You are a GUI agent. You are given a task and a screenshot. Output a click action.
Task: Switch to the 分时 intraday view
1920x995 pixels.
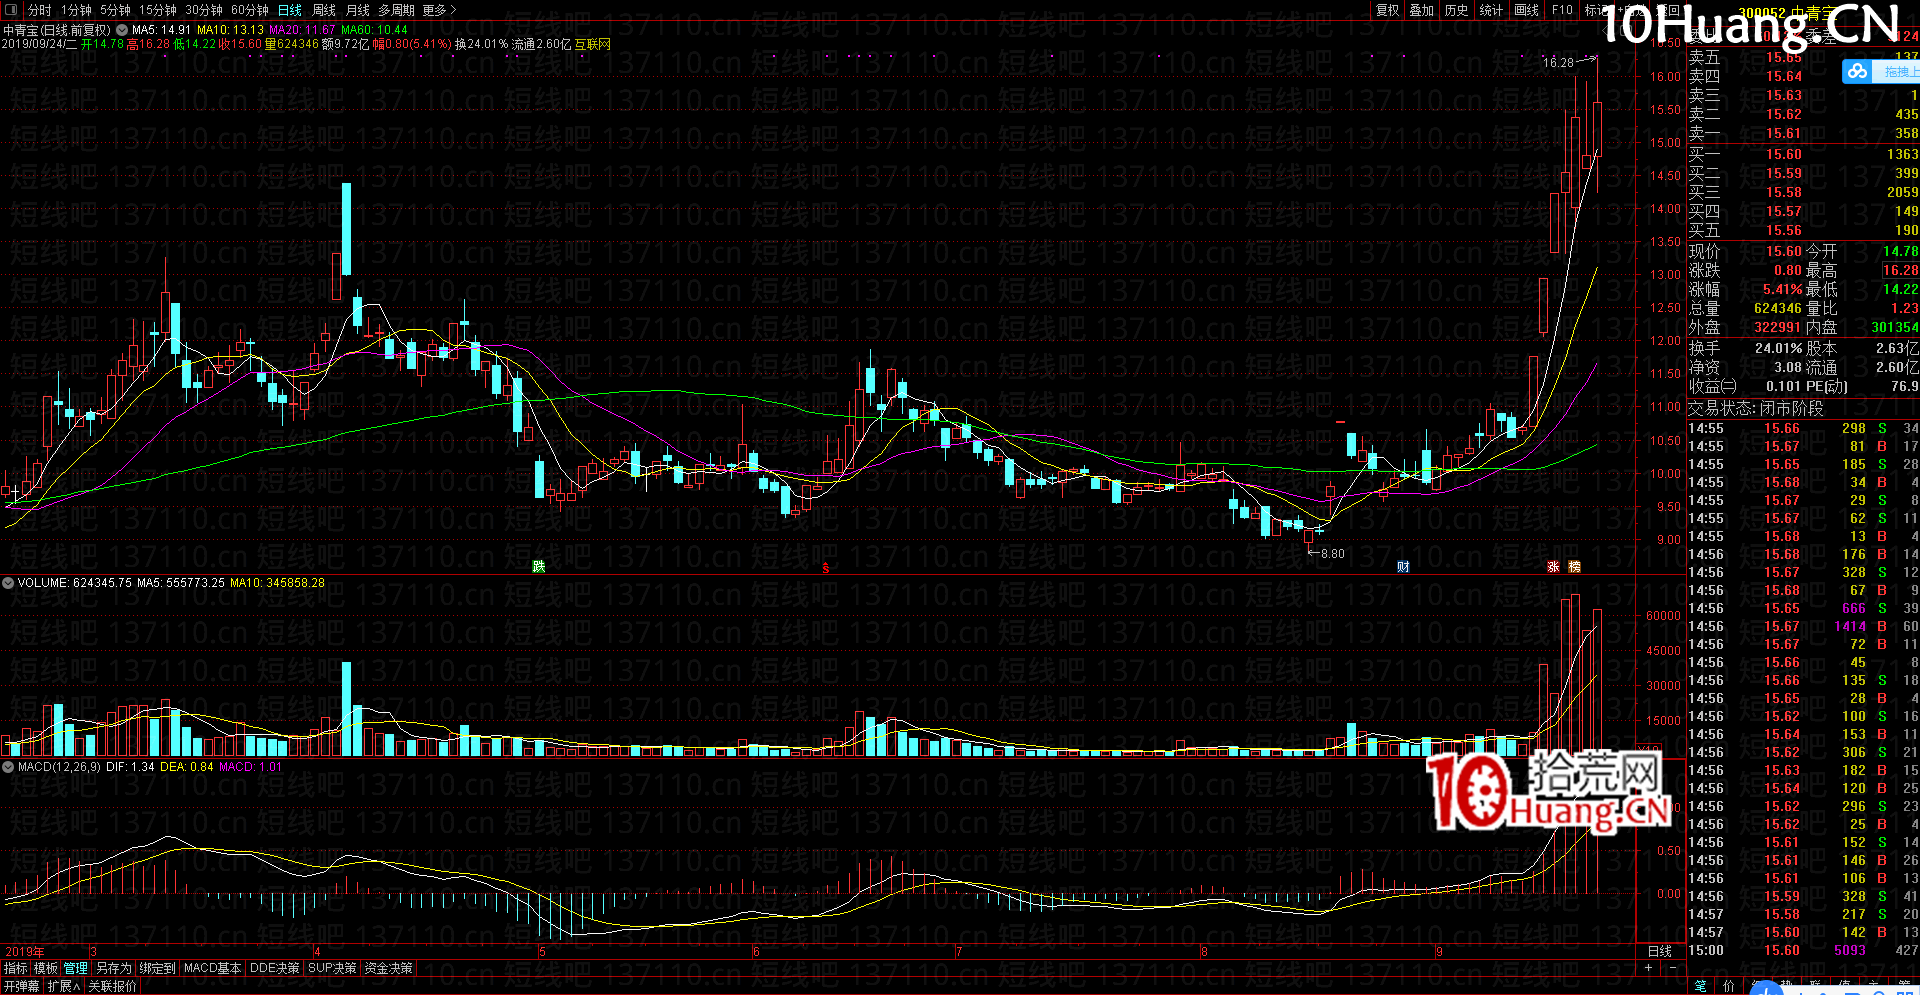39,10
